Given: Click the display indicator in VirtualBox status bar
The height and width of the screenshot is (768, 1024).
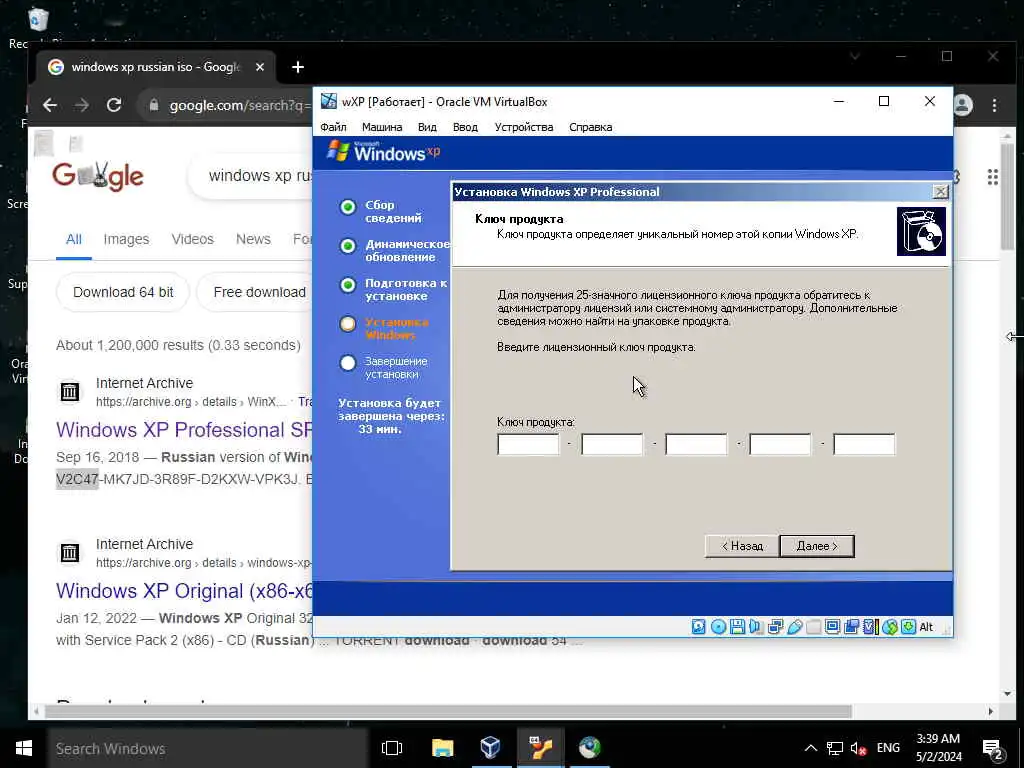Looking at the screenshot, I should pyautogui.click(x=832, y=627).
